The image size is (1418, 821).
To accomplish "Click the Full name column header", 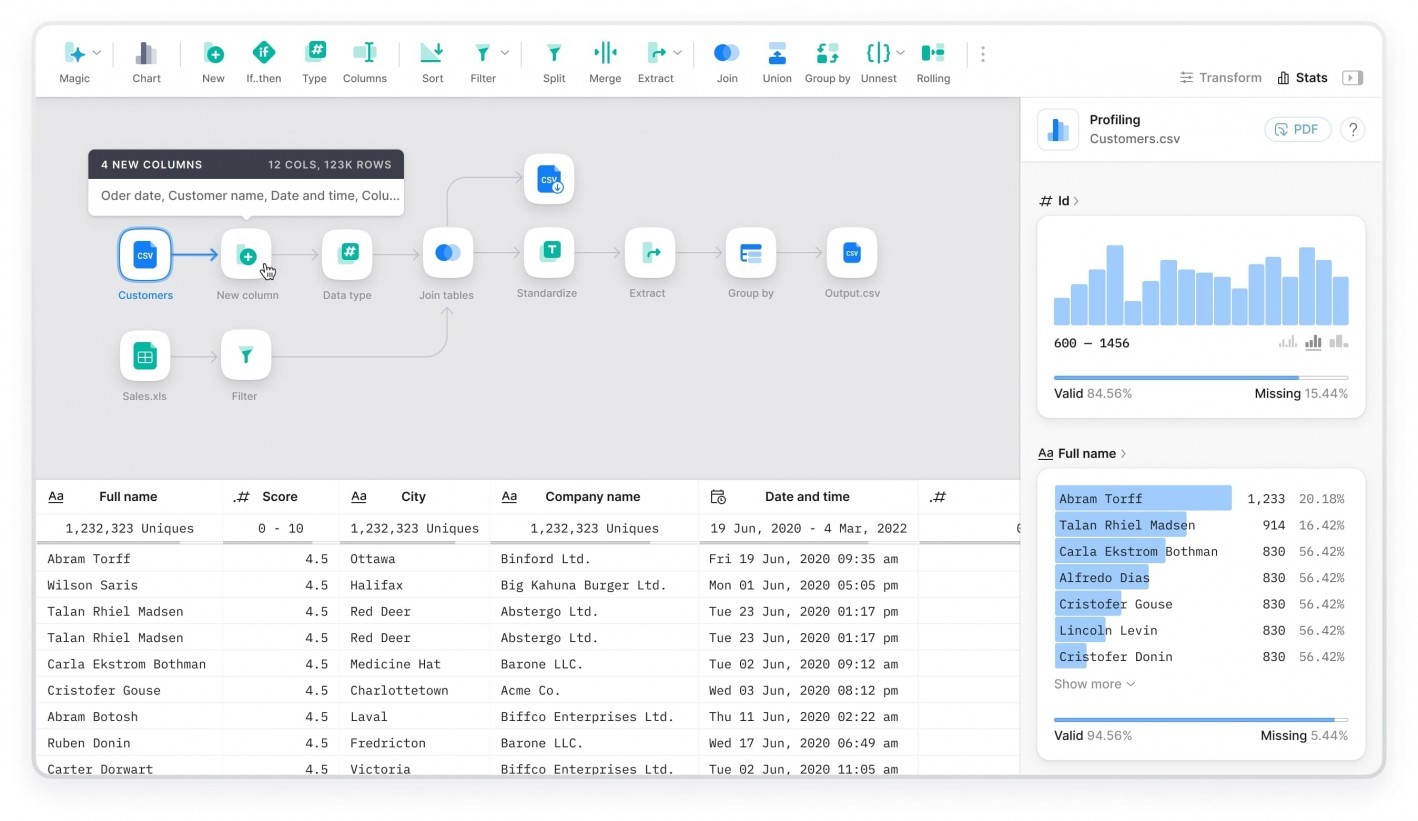I will click(x=129, y=497).
